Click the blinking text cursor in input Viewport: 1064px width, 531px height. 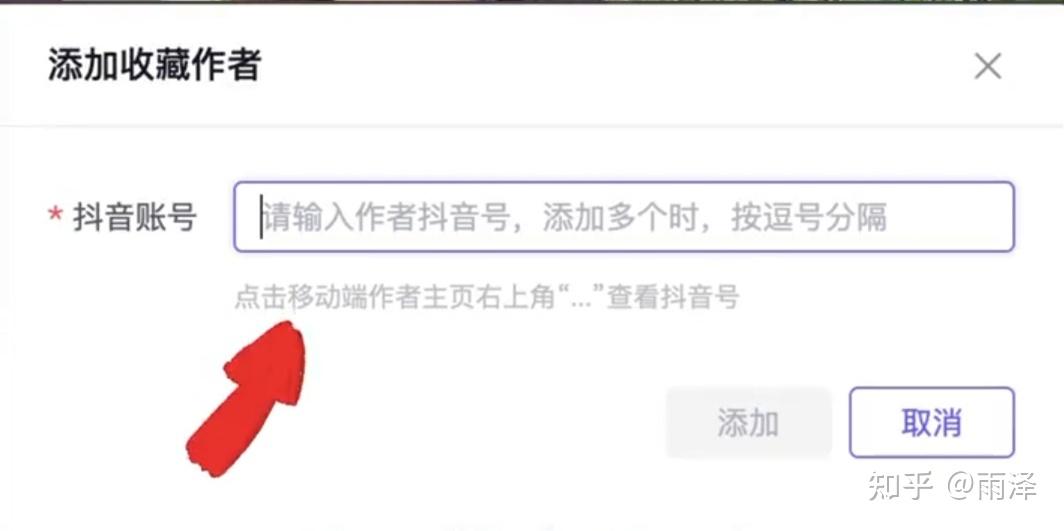pyautogui.click(x=261, y=217)
